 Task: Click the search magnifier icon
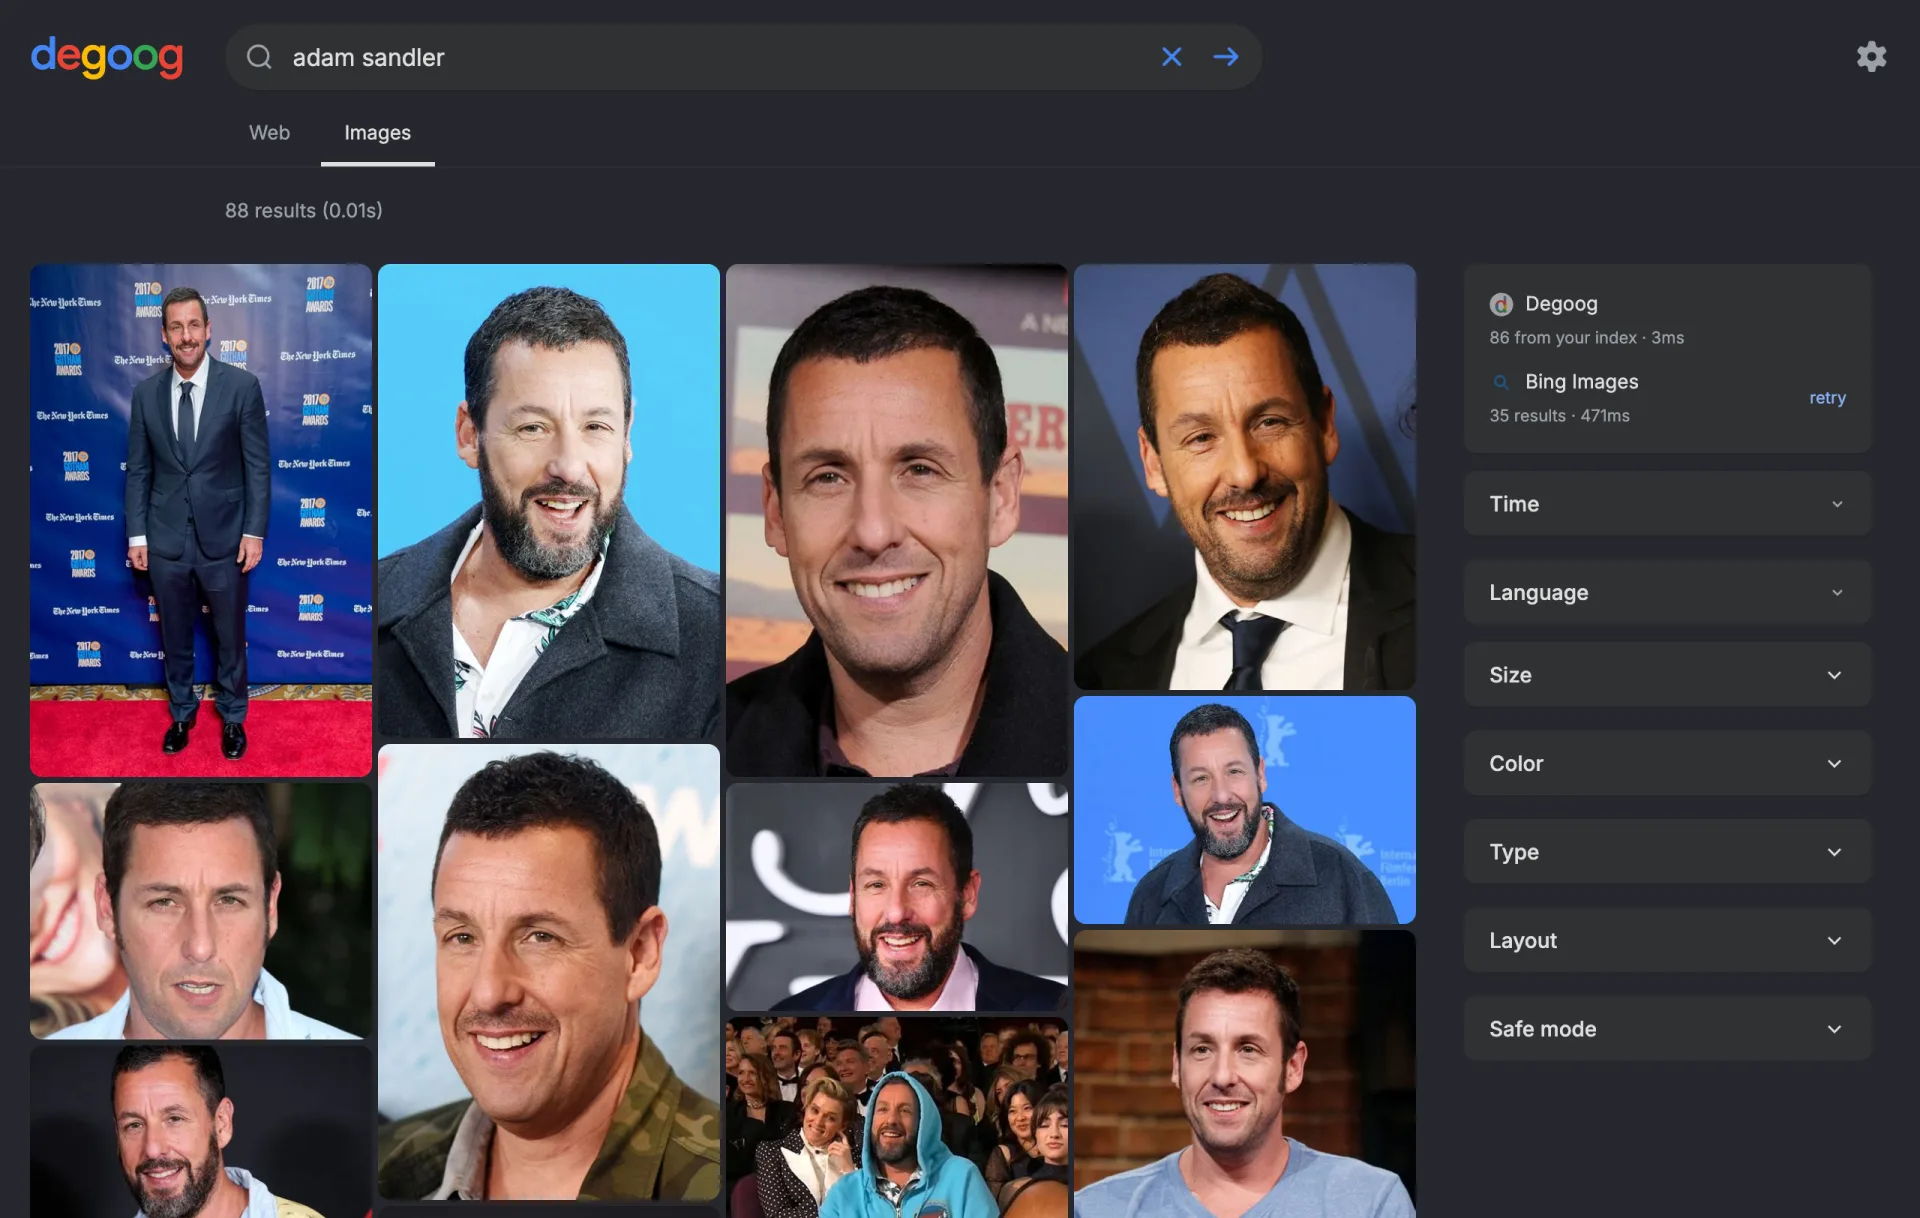259,57
